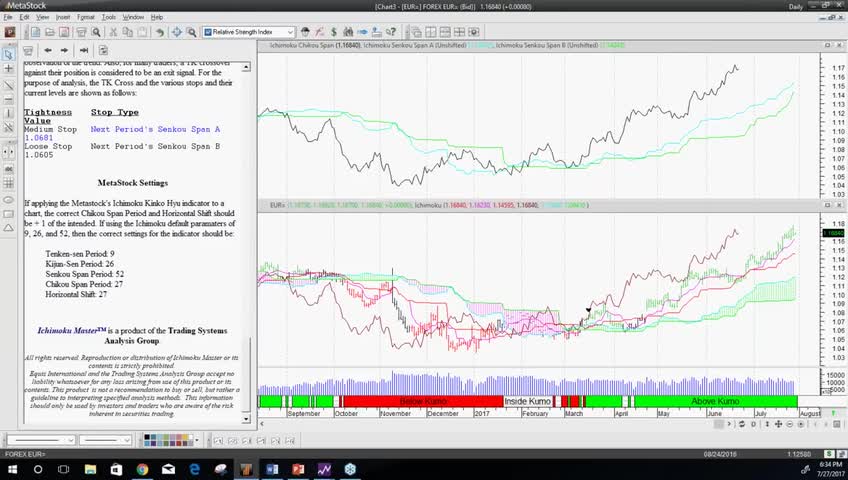Select the triangle drawing tool
848x480 pixels.
8,228
